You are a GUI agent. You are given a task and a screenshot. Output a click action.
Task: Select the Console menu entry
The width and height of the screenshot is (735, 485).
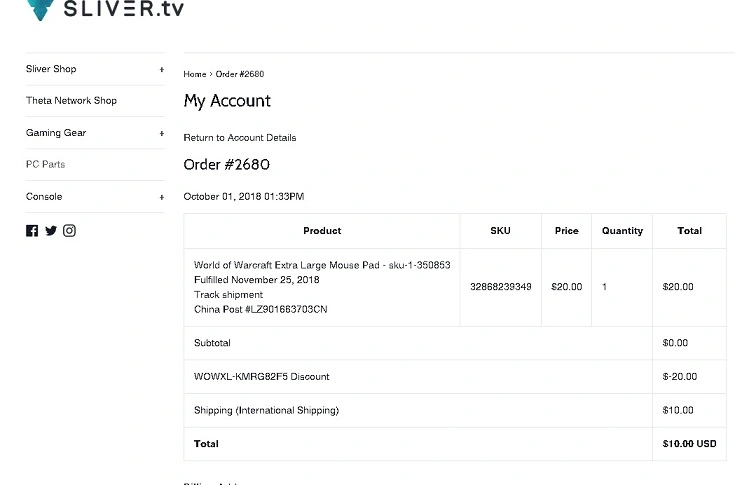[x=44, y=196]
